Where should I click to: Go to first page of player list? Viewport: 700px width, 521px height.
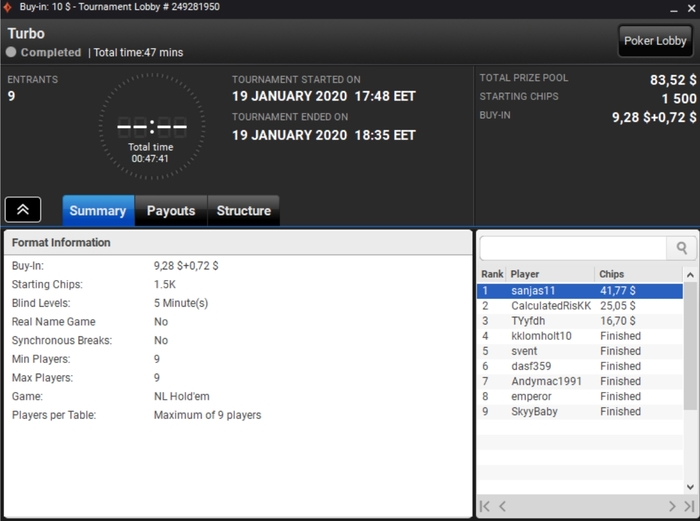pos(484,506)
